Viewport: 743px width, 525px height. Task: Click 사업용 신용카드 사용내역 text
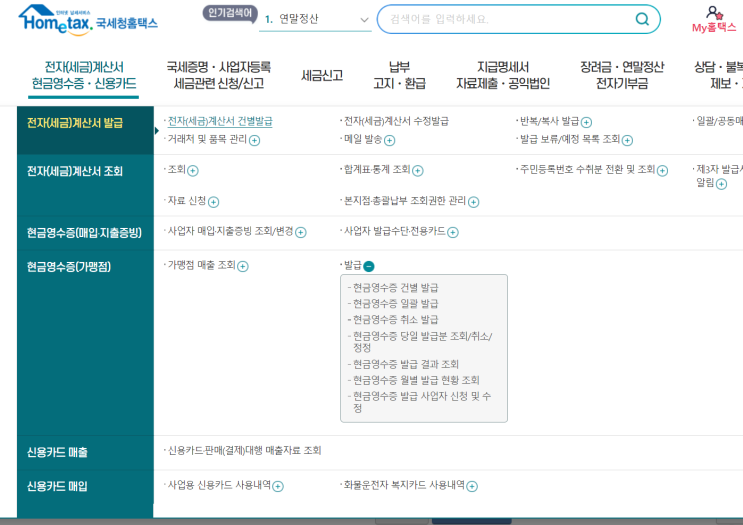(219, 485)
